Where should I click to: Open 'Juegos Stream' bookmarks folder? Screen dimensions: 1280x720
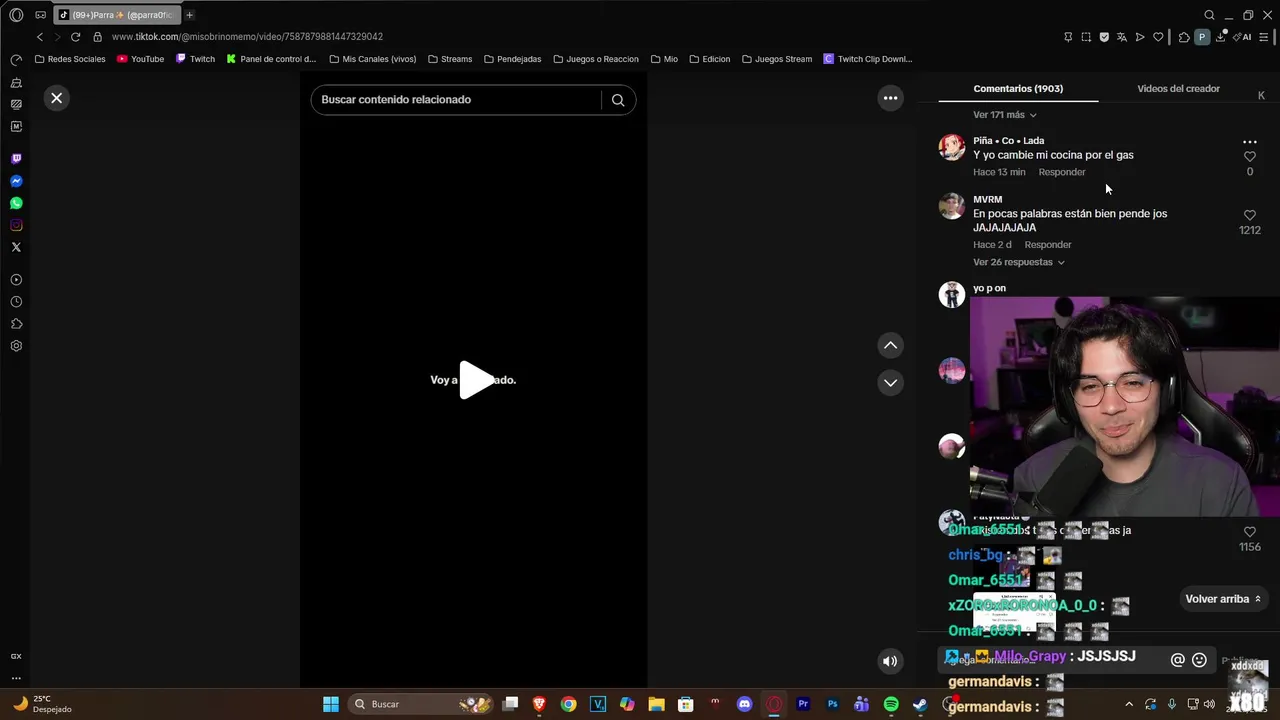point(776,59)
